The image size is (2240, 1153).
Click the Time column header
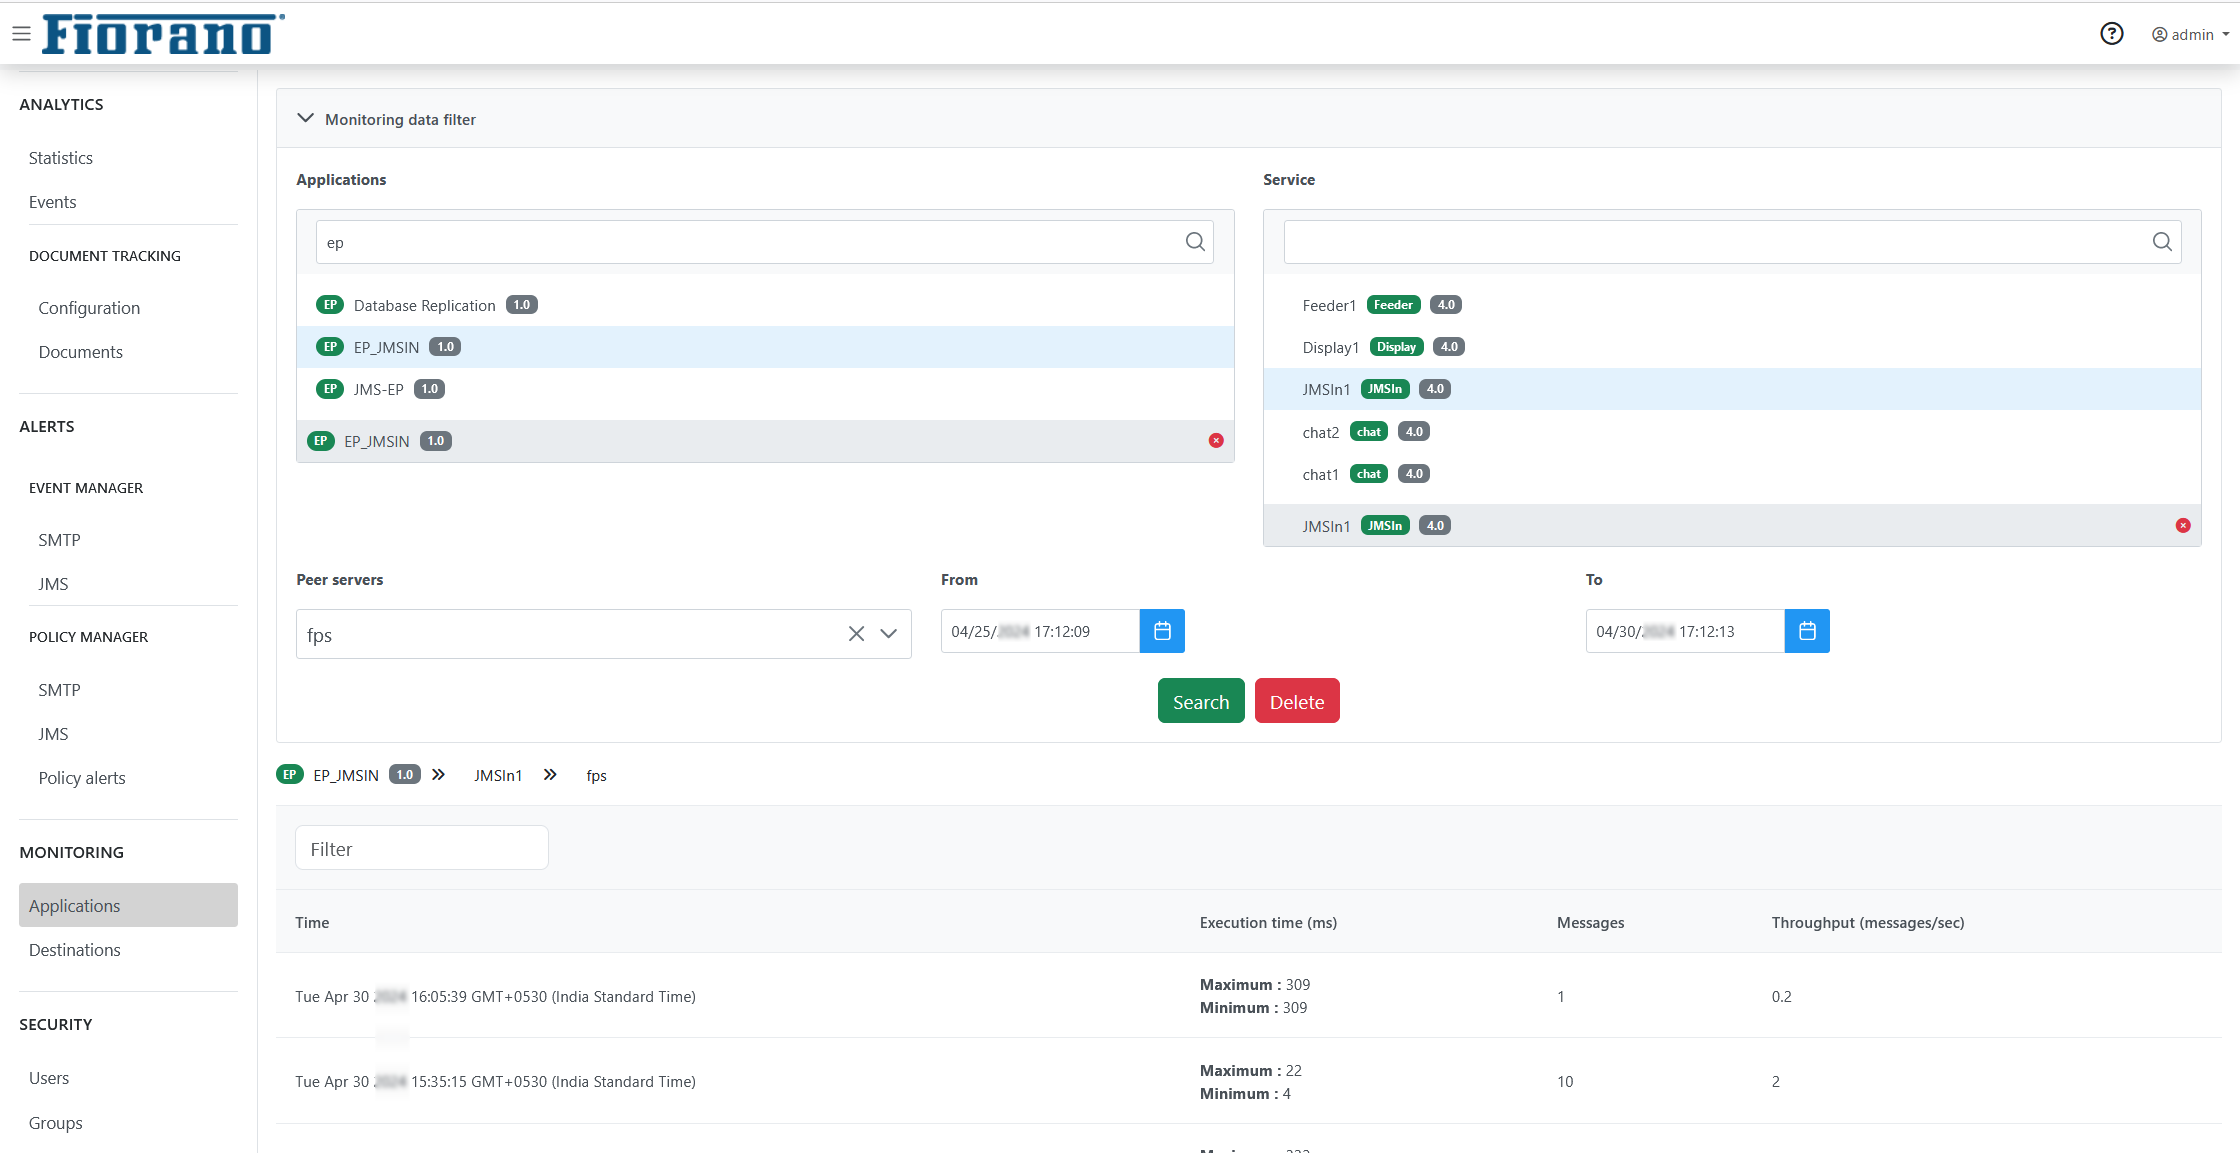click(312, 922)
